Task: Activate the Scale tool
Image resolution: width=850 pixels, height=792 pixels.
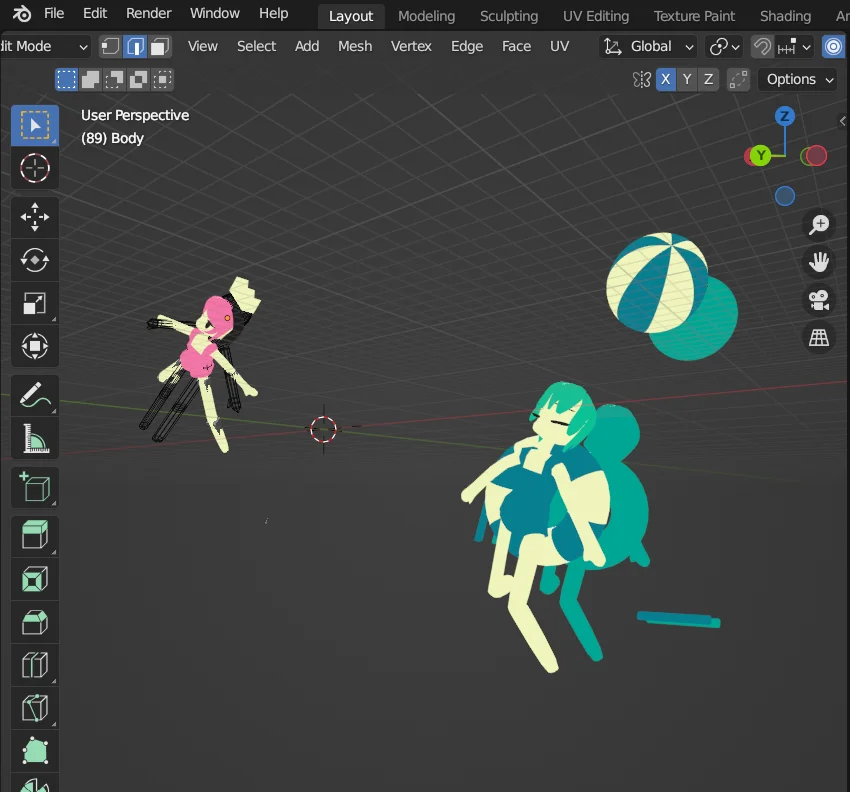Action: coord(35,304)
